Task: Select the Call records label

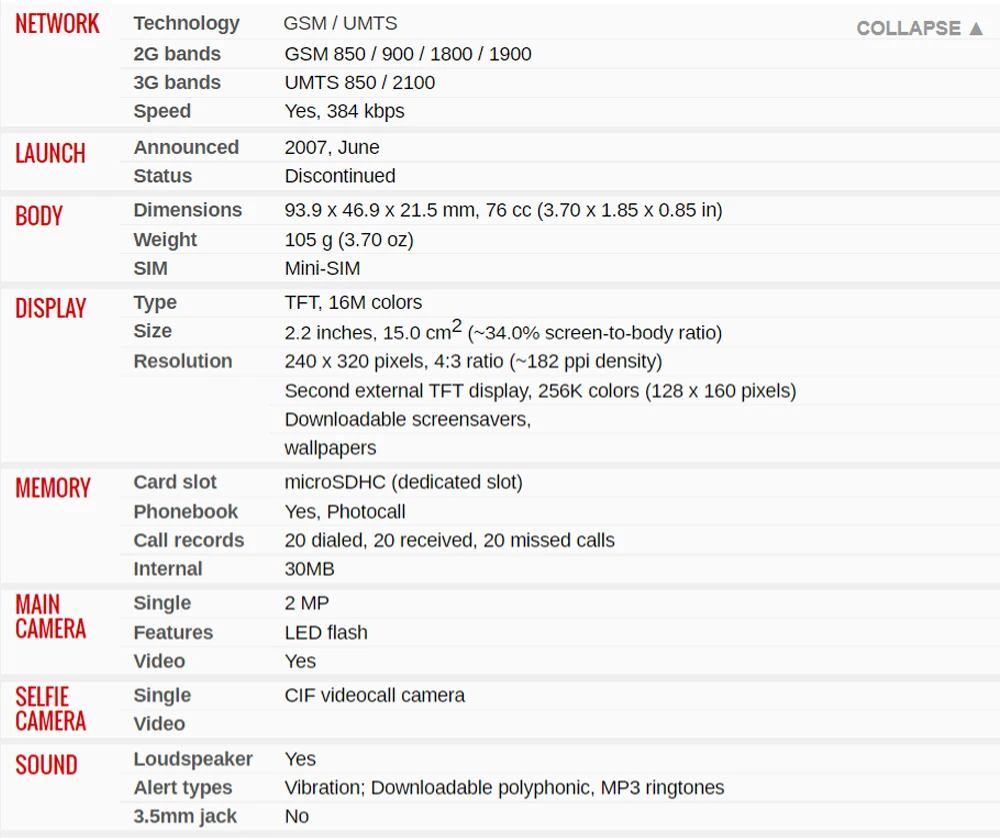Action: coord(188,541)
